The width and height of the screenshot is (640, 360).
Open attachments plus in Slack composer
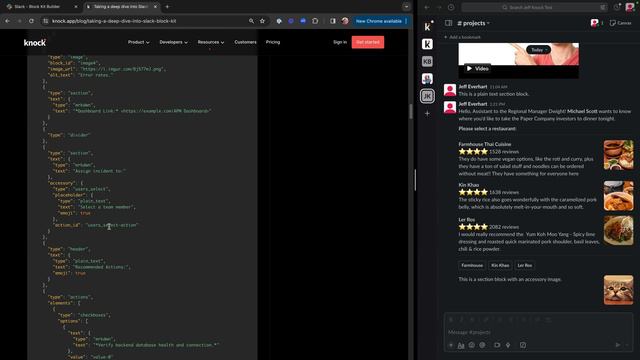point(451,345)
